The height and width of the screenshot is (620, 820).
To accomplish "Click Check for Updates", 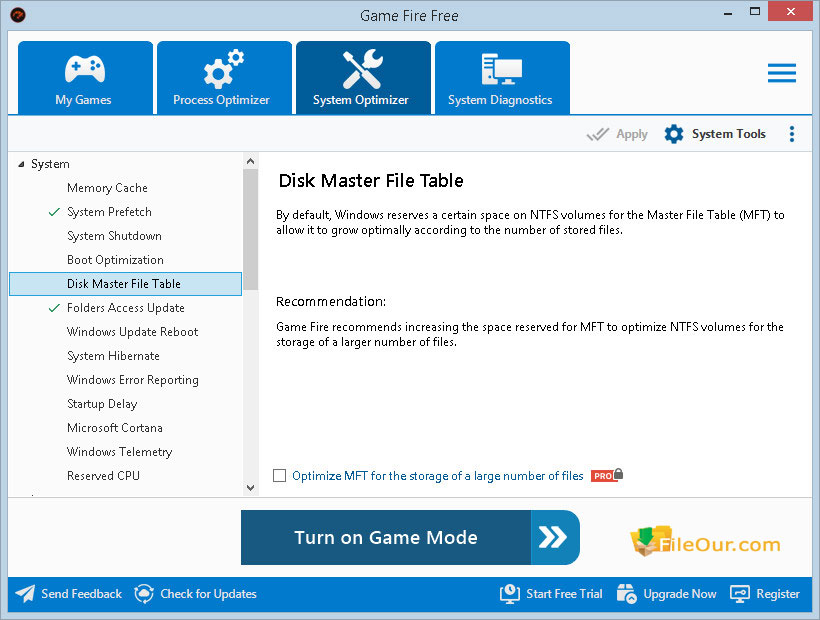I will point(196,594).
